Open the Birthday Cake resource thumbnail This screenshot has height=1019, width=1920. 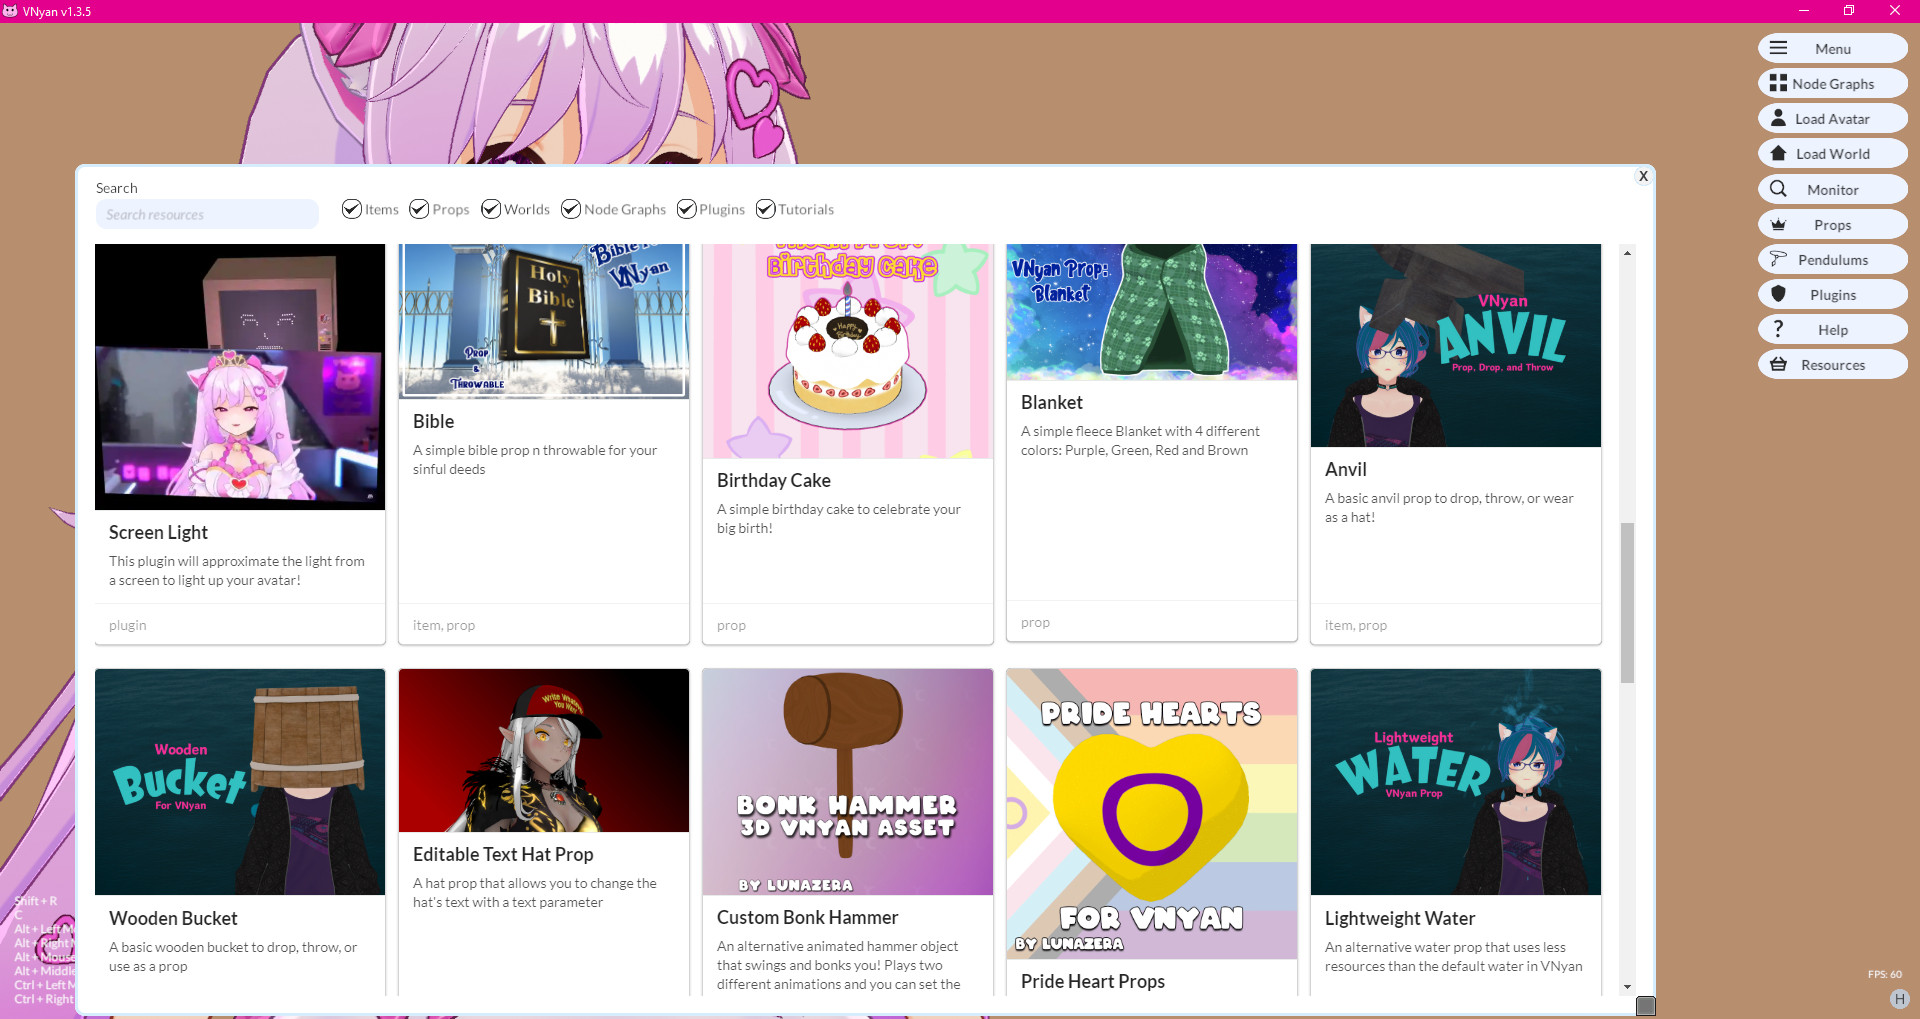847,351
